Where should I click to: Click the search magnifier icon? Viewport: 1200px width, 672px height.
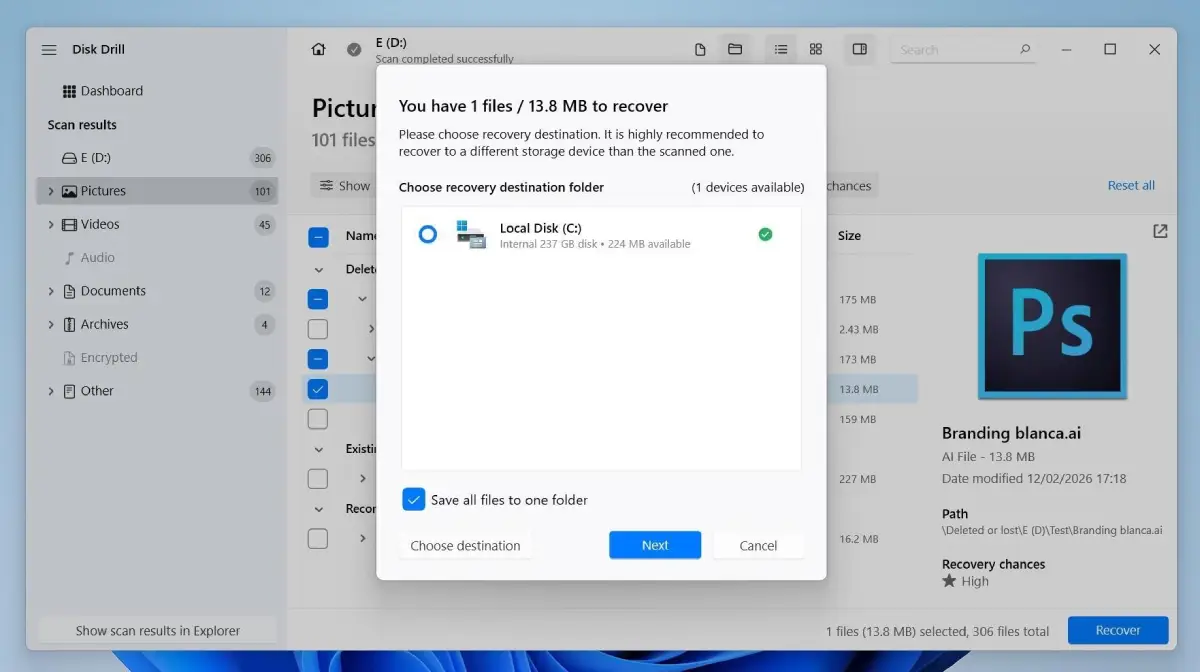tap(1025, 49)
